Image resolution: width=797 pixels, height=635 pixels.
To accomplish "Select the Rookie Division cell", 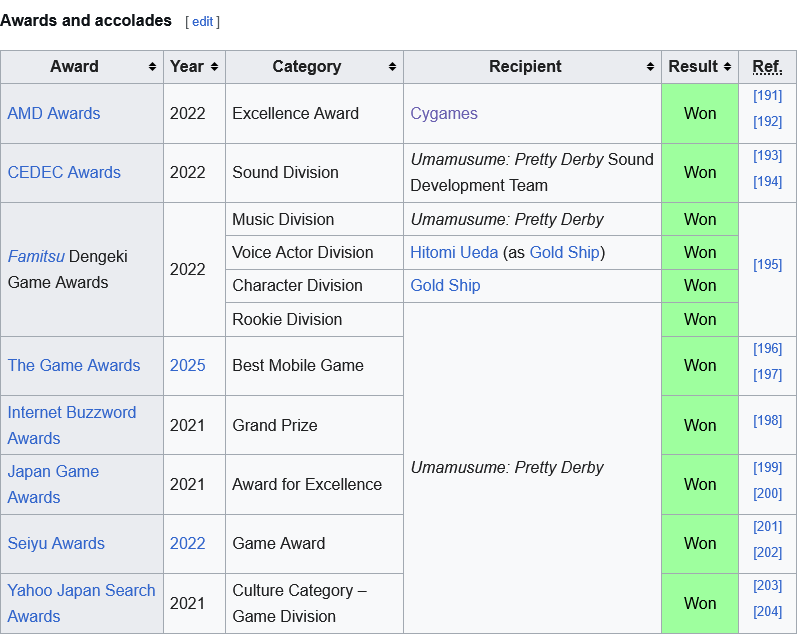I will pos(314,319).
